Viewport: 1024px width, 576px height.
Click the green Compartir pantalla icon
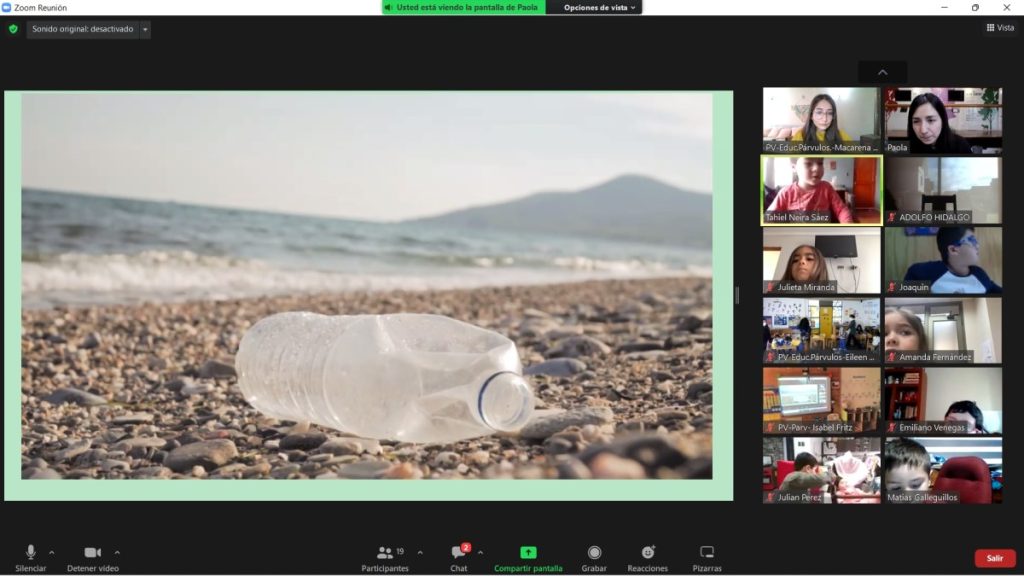(528, 552)
